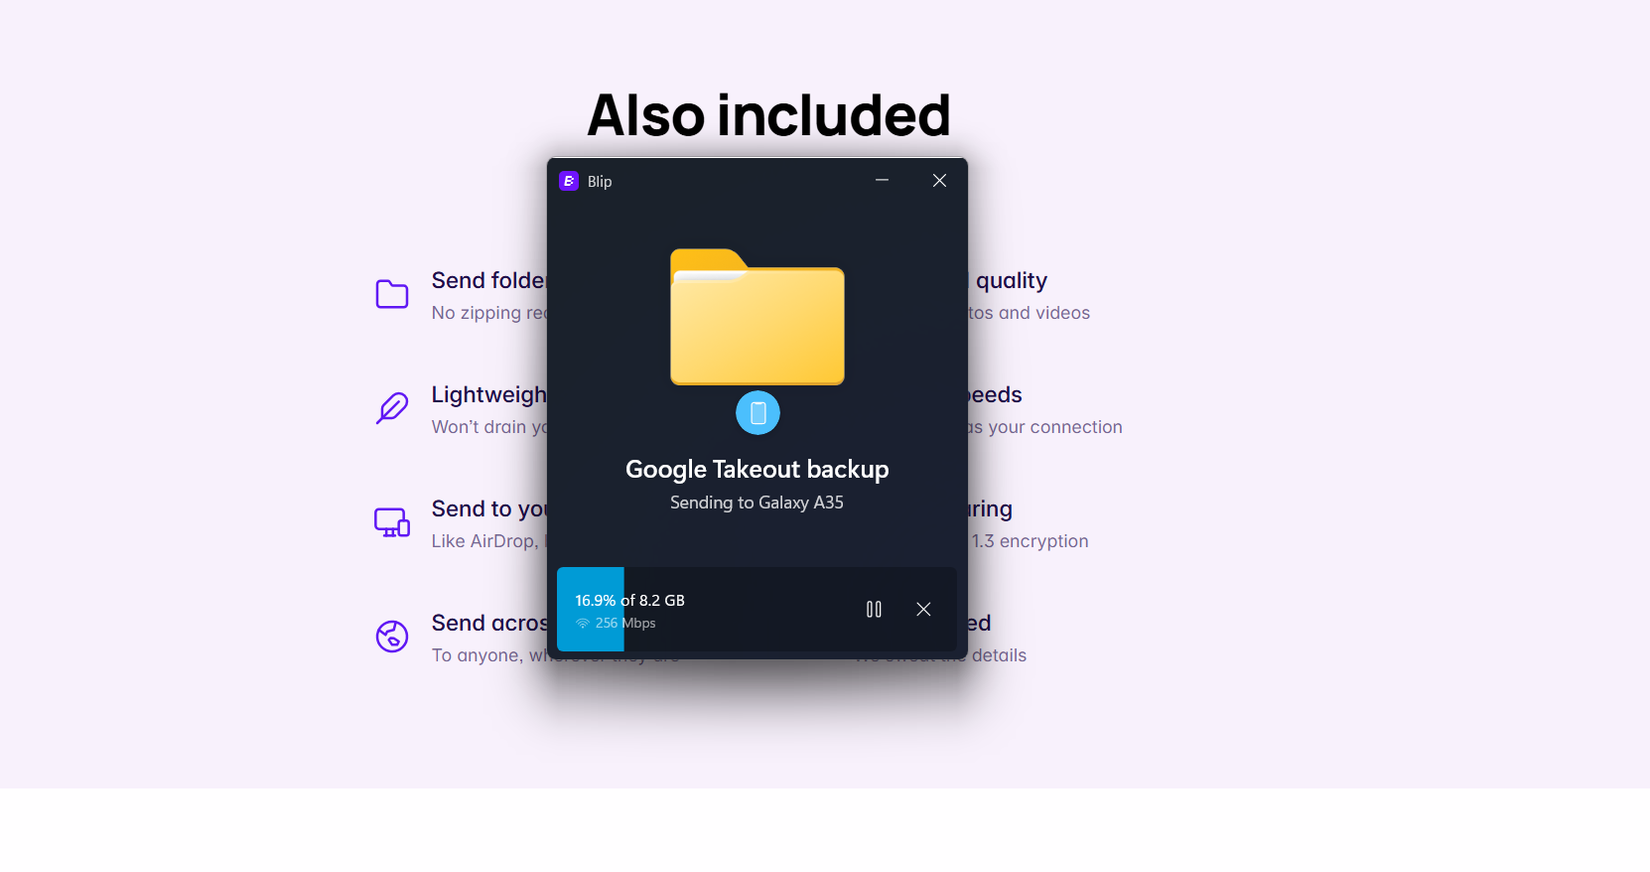Click the "Like AirDrop" description text
This screenshot has width=1650, height=872.
coord(484,541)
